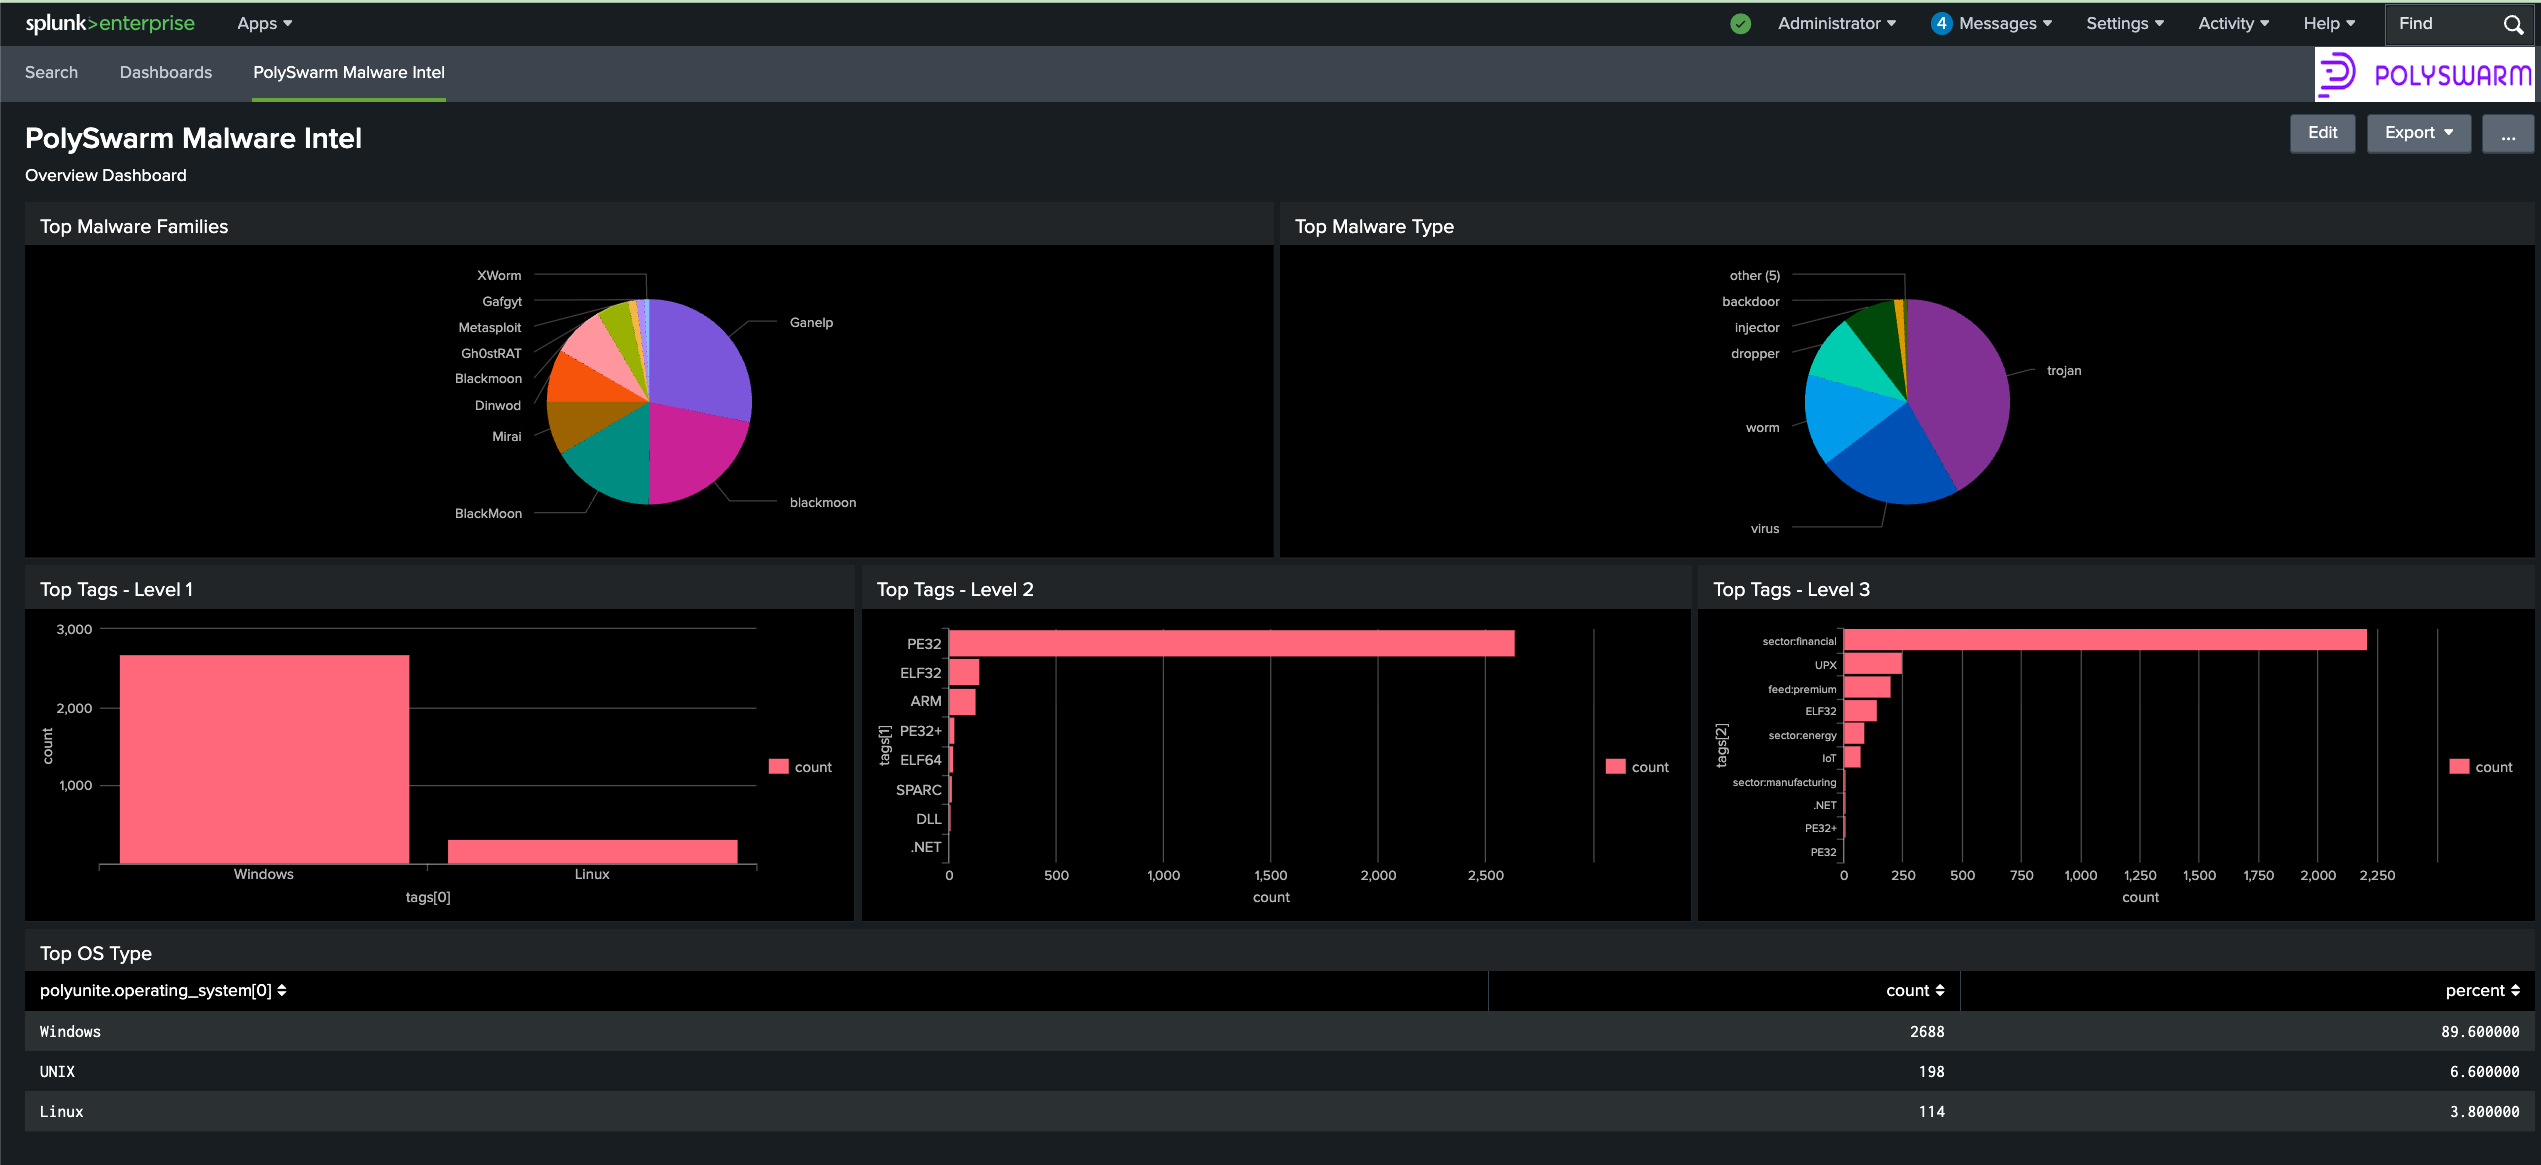Click the Top Malware Families panel title
This screenshot has width=2541, height=1165.
[134, 226]
